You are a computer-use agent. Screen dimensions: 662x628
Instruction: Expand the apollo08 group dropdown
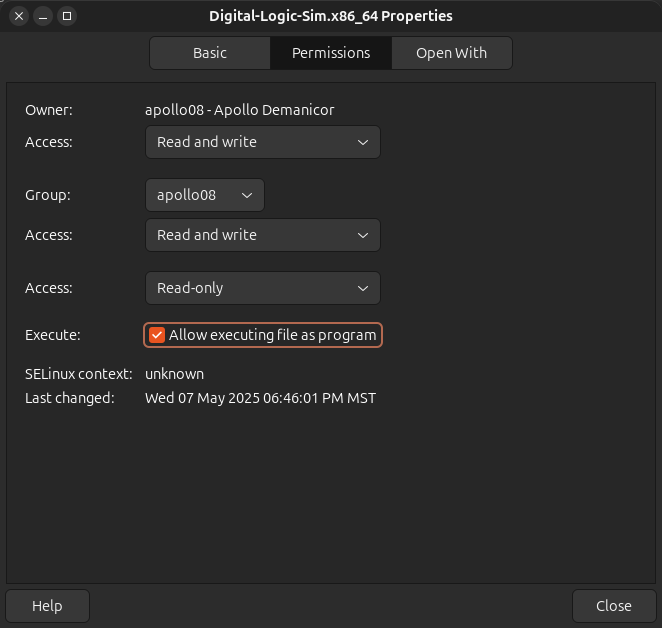click(x=204, y=195)
